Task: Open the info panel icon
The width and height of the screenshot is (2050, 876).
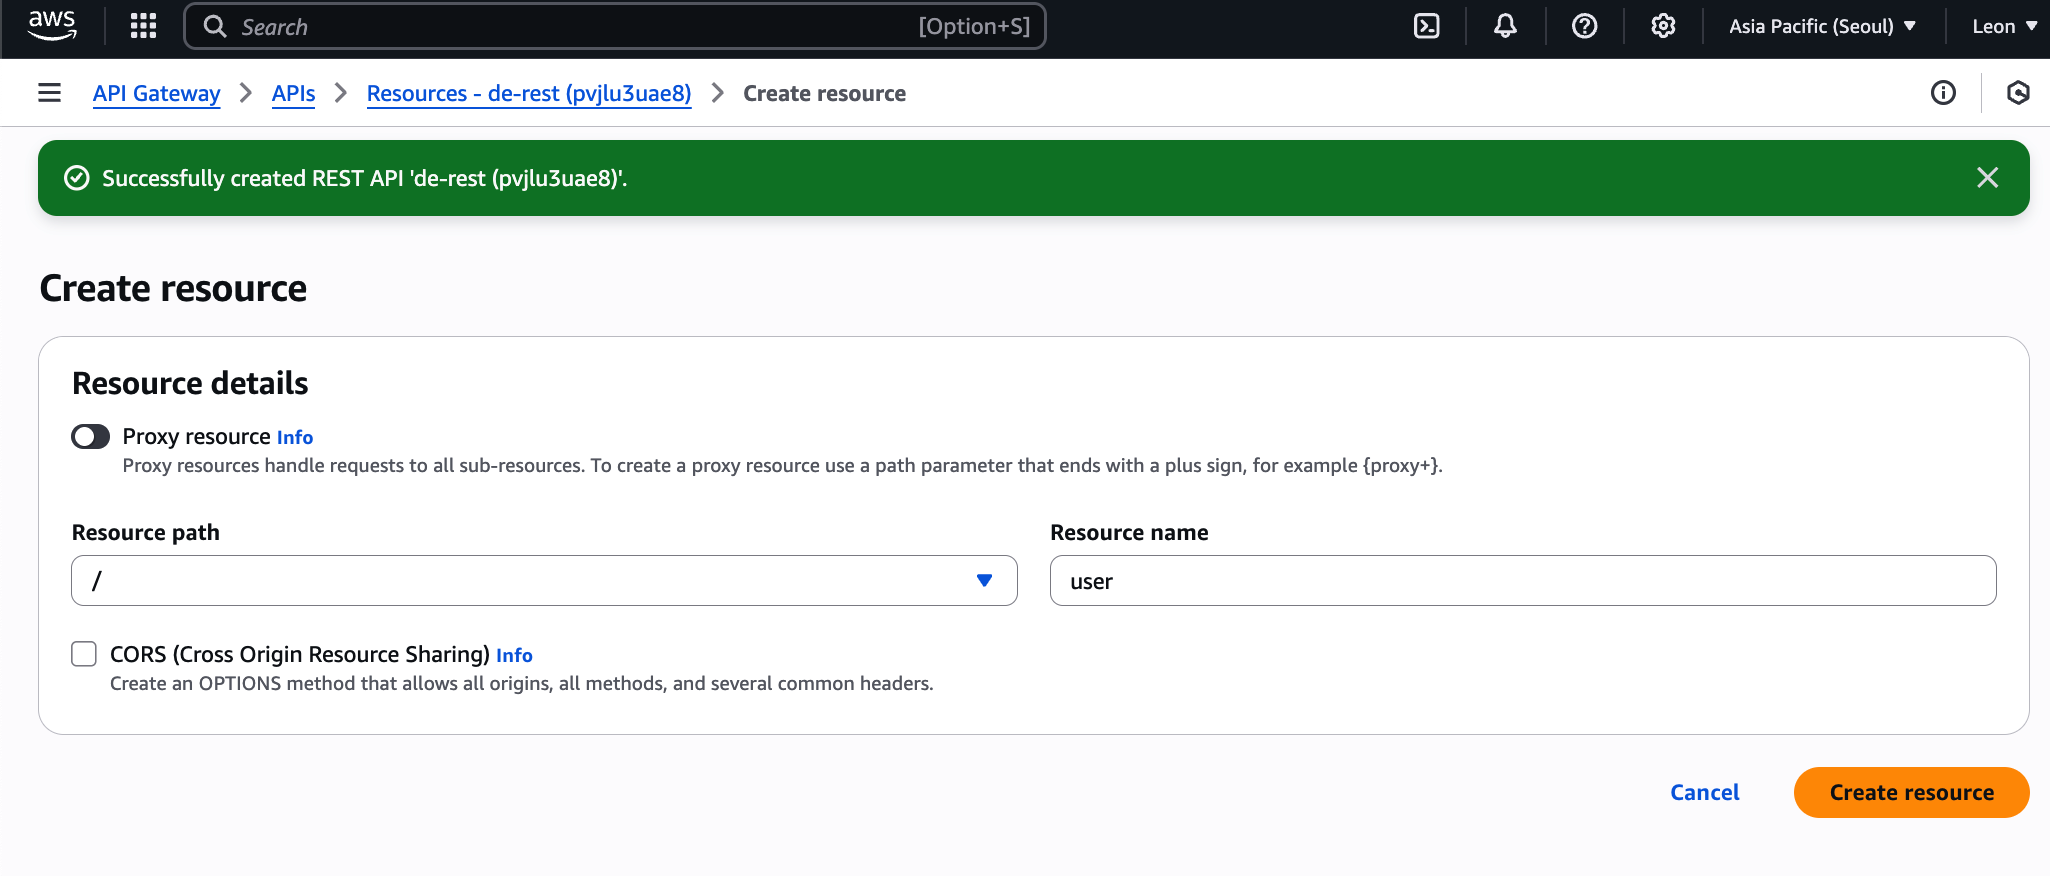Action: click(1943, 93)
